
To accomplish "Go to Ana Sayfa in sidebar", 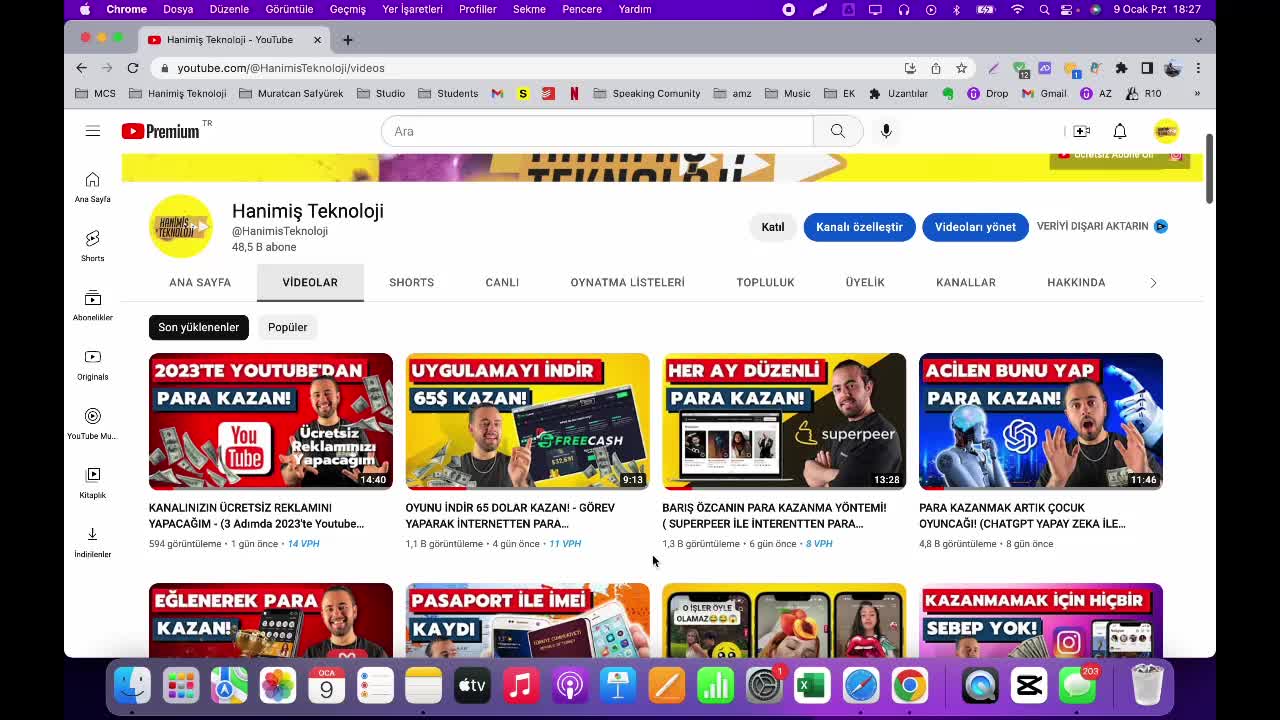I will (92, 187).
